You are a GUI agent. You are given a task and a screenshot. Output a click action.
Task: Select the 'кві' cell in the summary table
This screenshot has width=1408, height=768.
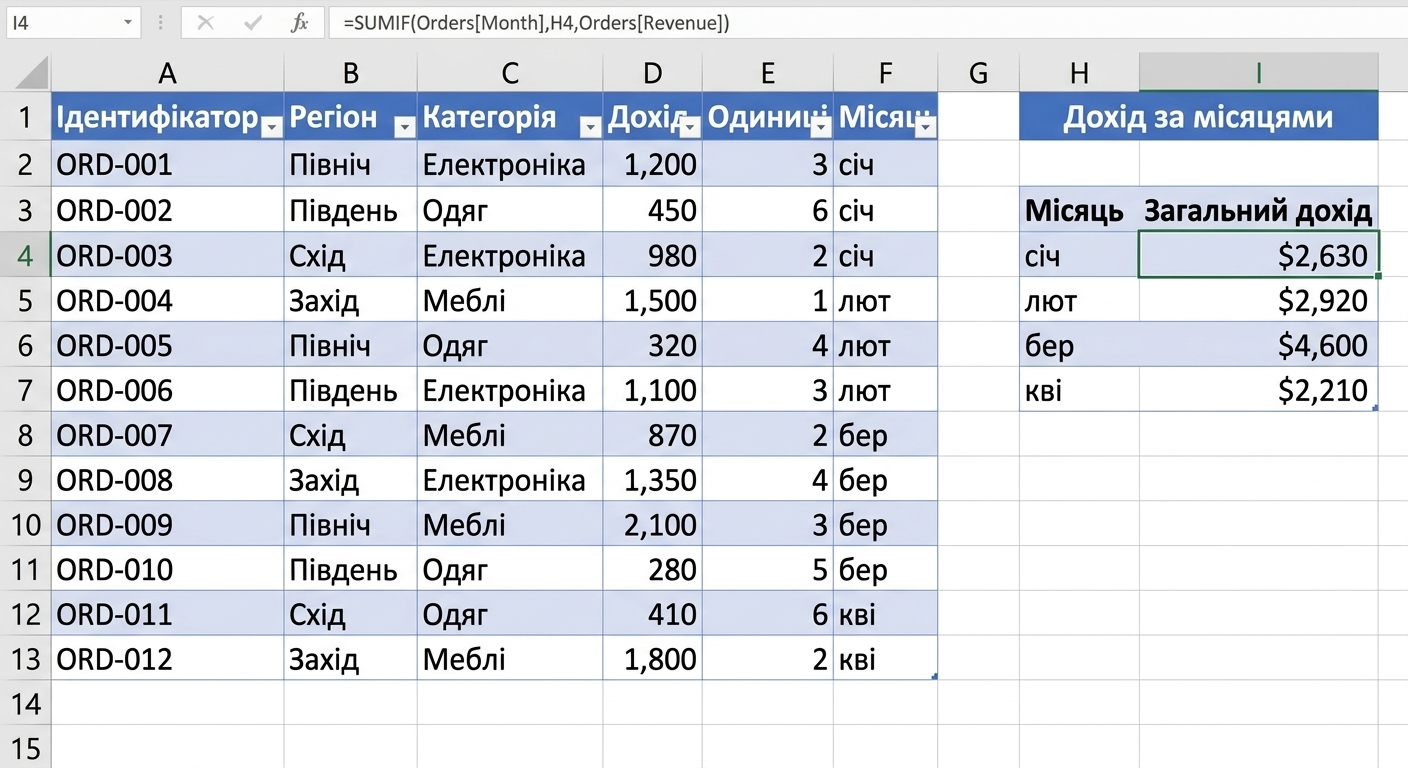(x=1079, y=389)
